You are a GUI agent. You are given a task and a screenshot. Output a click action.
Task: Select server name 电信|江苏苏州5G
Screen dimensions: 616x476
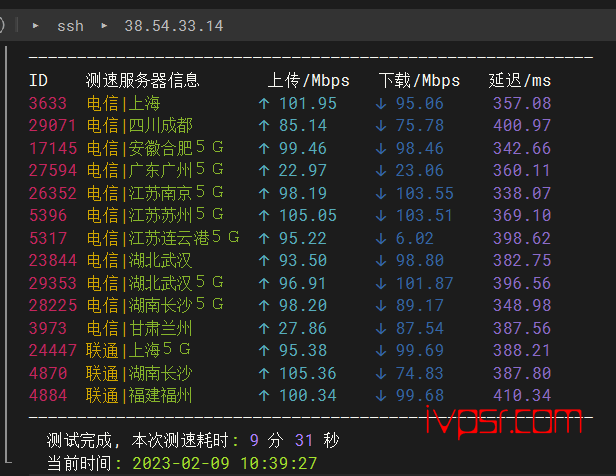155,215
